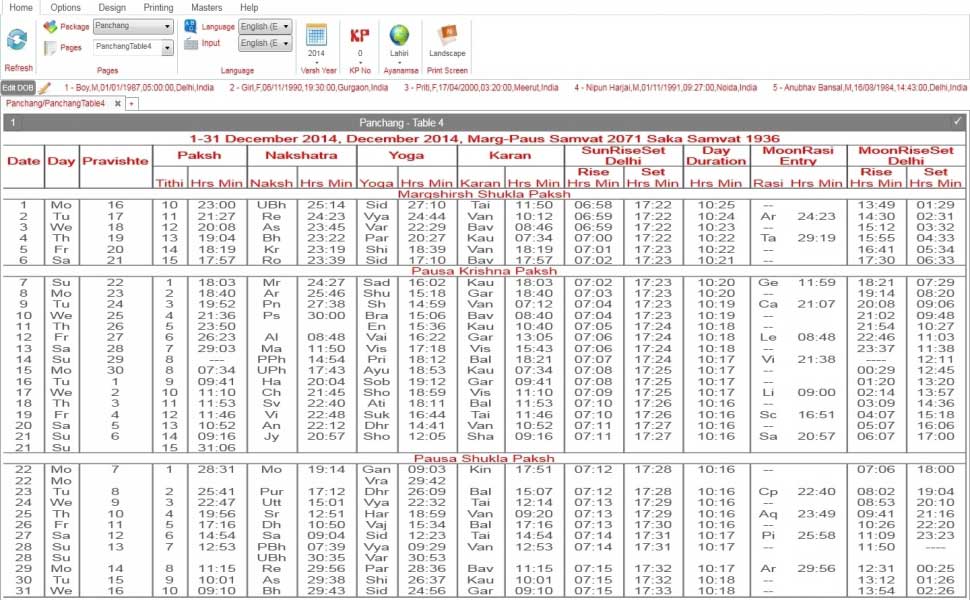Open the Masters ribbon tab

coord(207,7)
